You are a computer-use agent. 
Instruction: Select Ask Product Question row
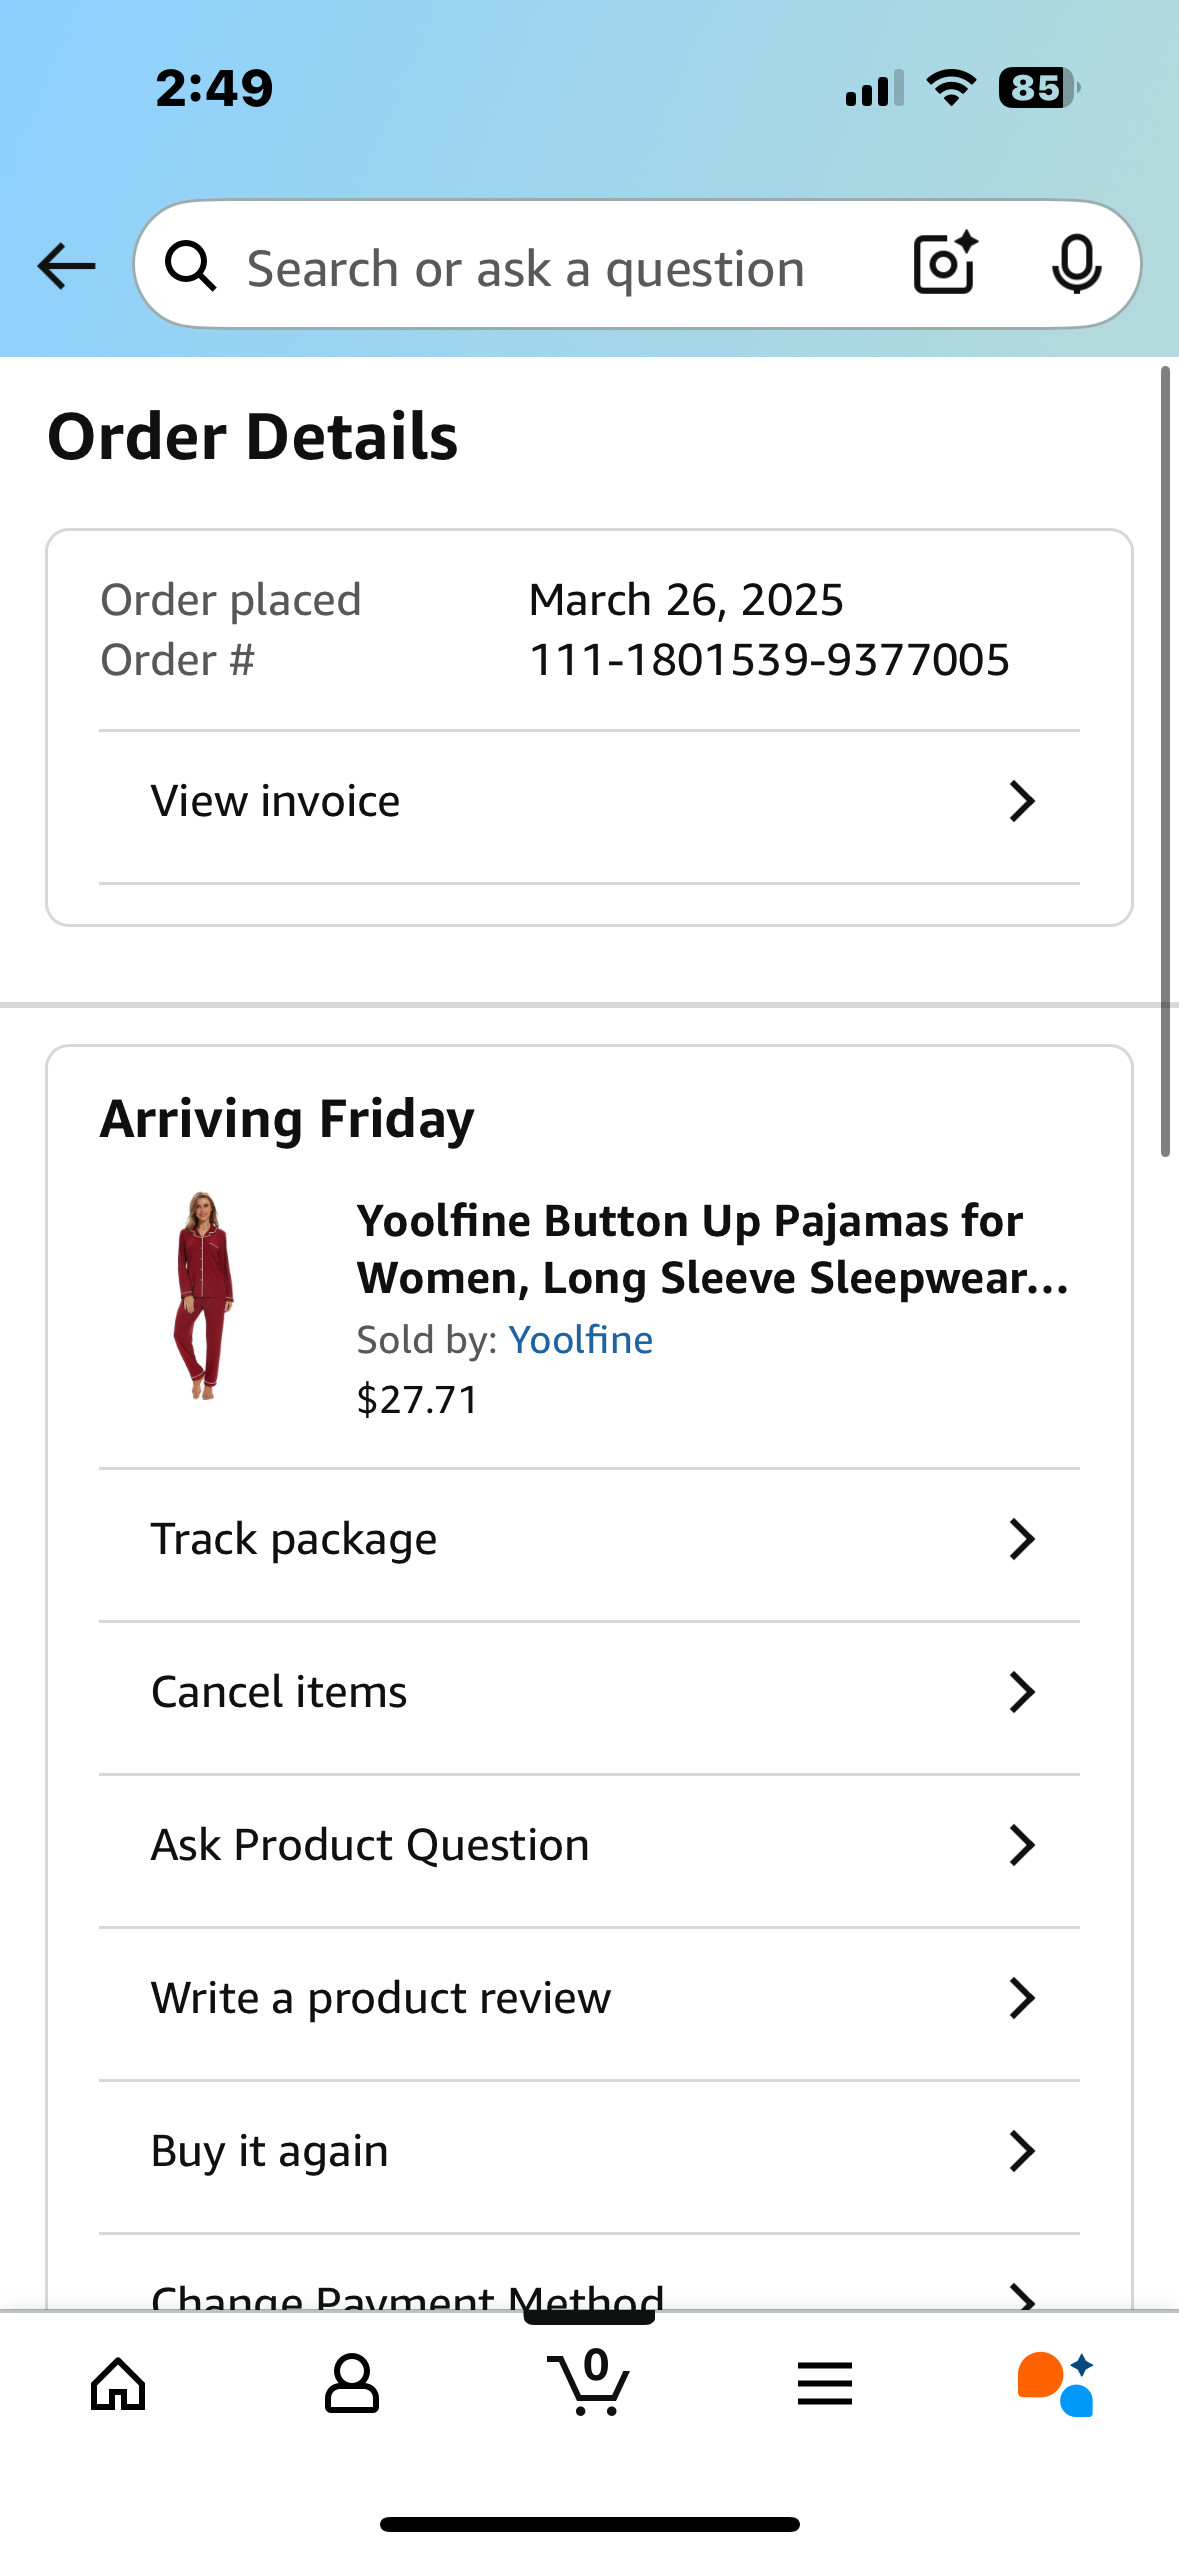pyautogui.click(x=589, y=1845)
